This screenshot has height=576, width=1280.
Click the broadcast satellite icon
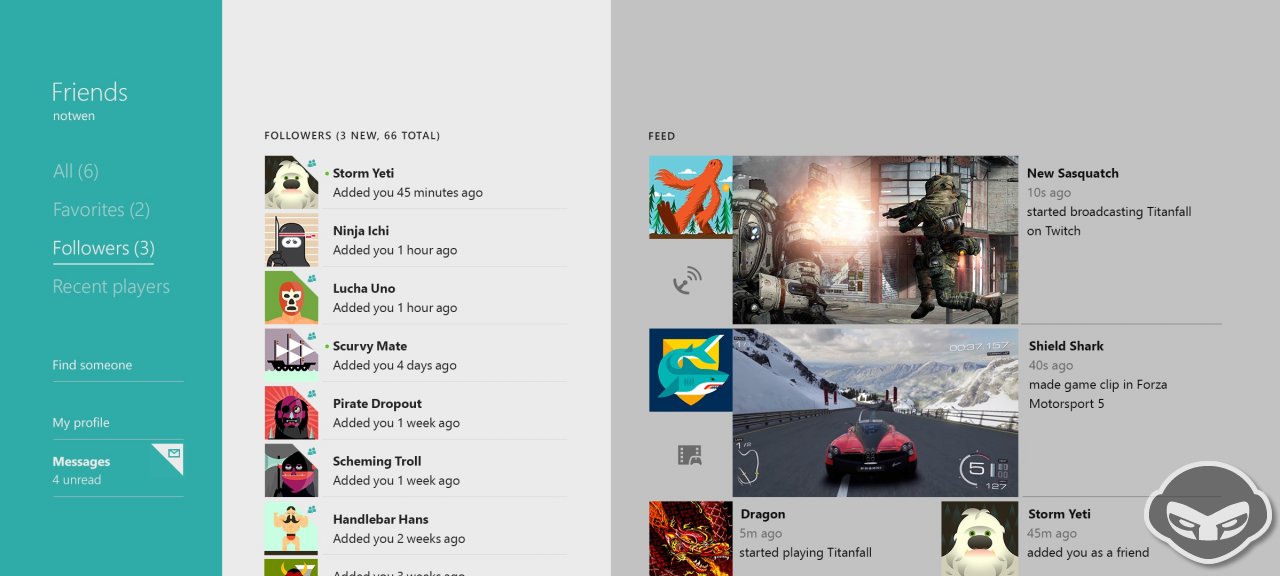tap(688, 282)
